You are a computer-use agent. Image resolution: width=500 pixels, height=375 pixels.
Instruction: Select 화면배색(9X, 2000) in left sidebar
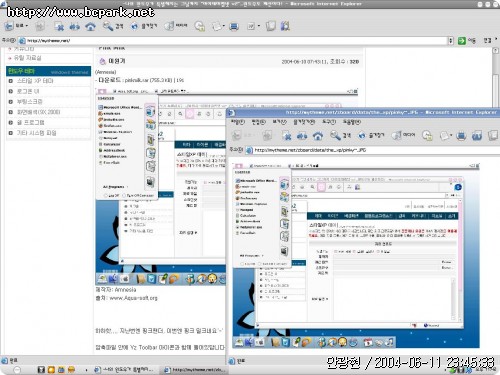(x=39, y=112)
